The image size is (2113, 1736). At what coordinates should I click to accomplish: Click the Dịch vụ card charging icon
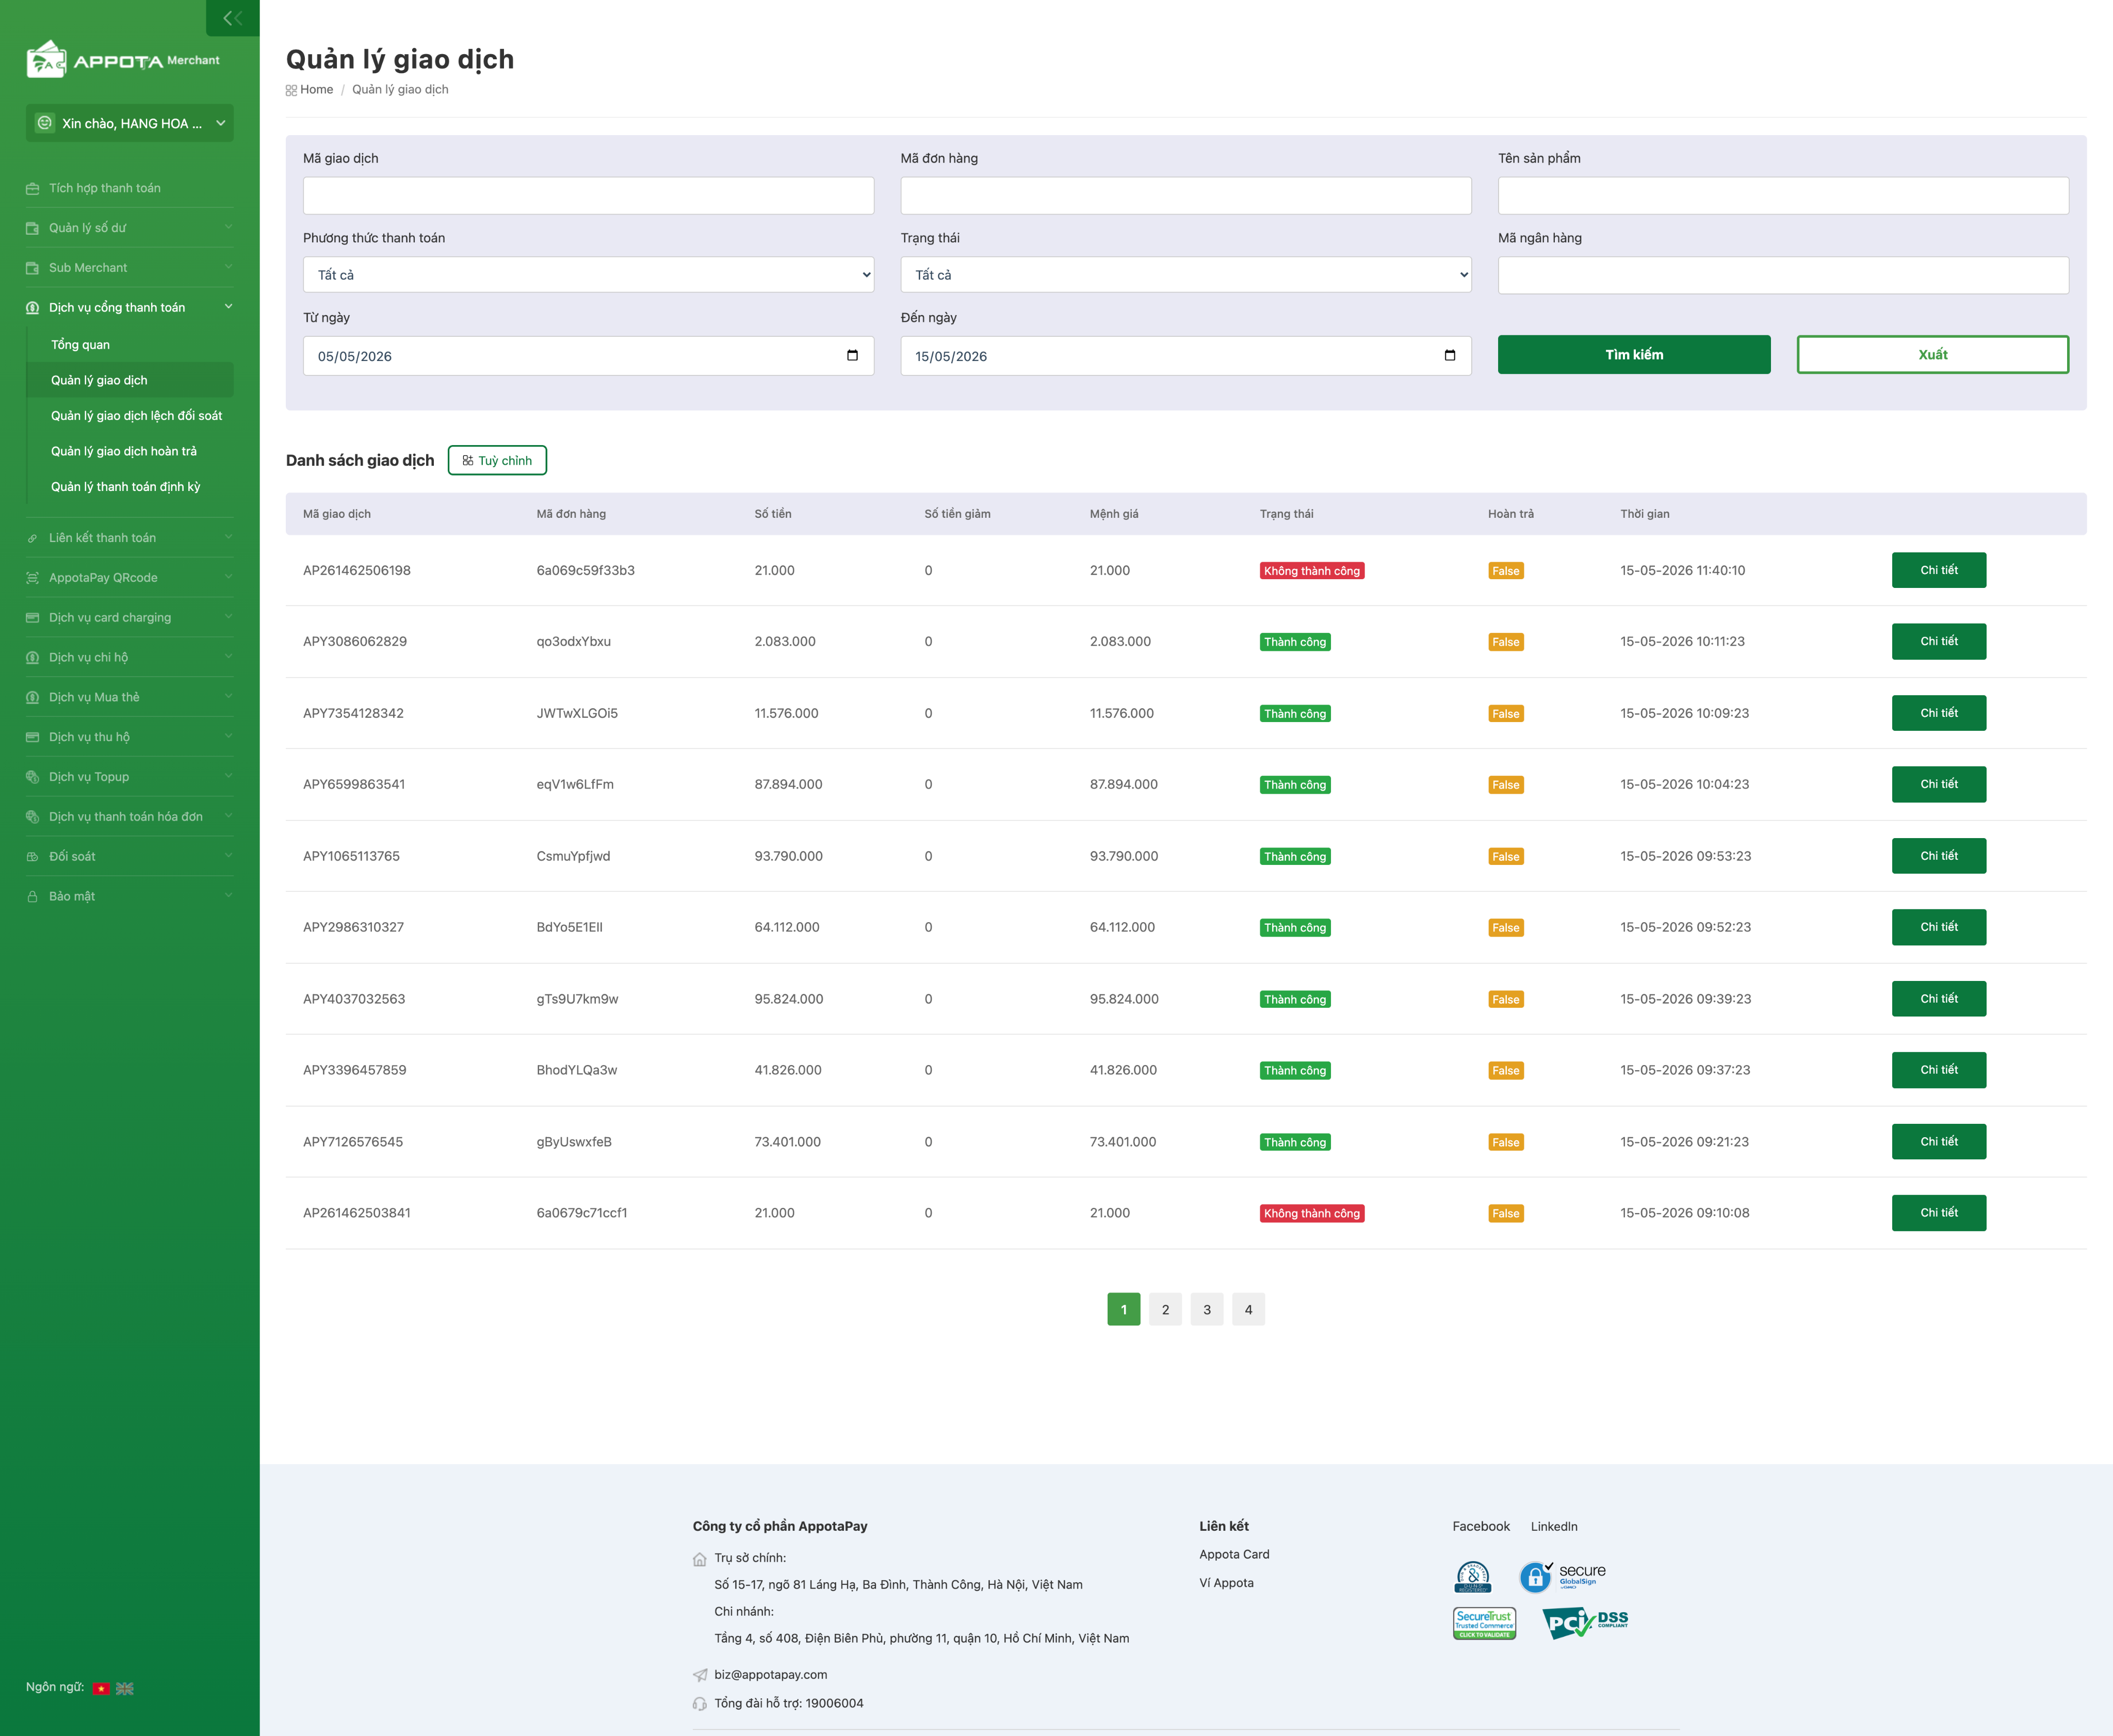(32, 618)
